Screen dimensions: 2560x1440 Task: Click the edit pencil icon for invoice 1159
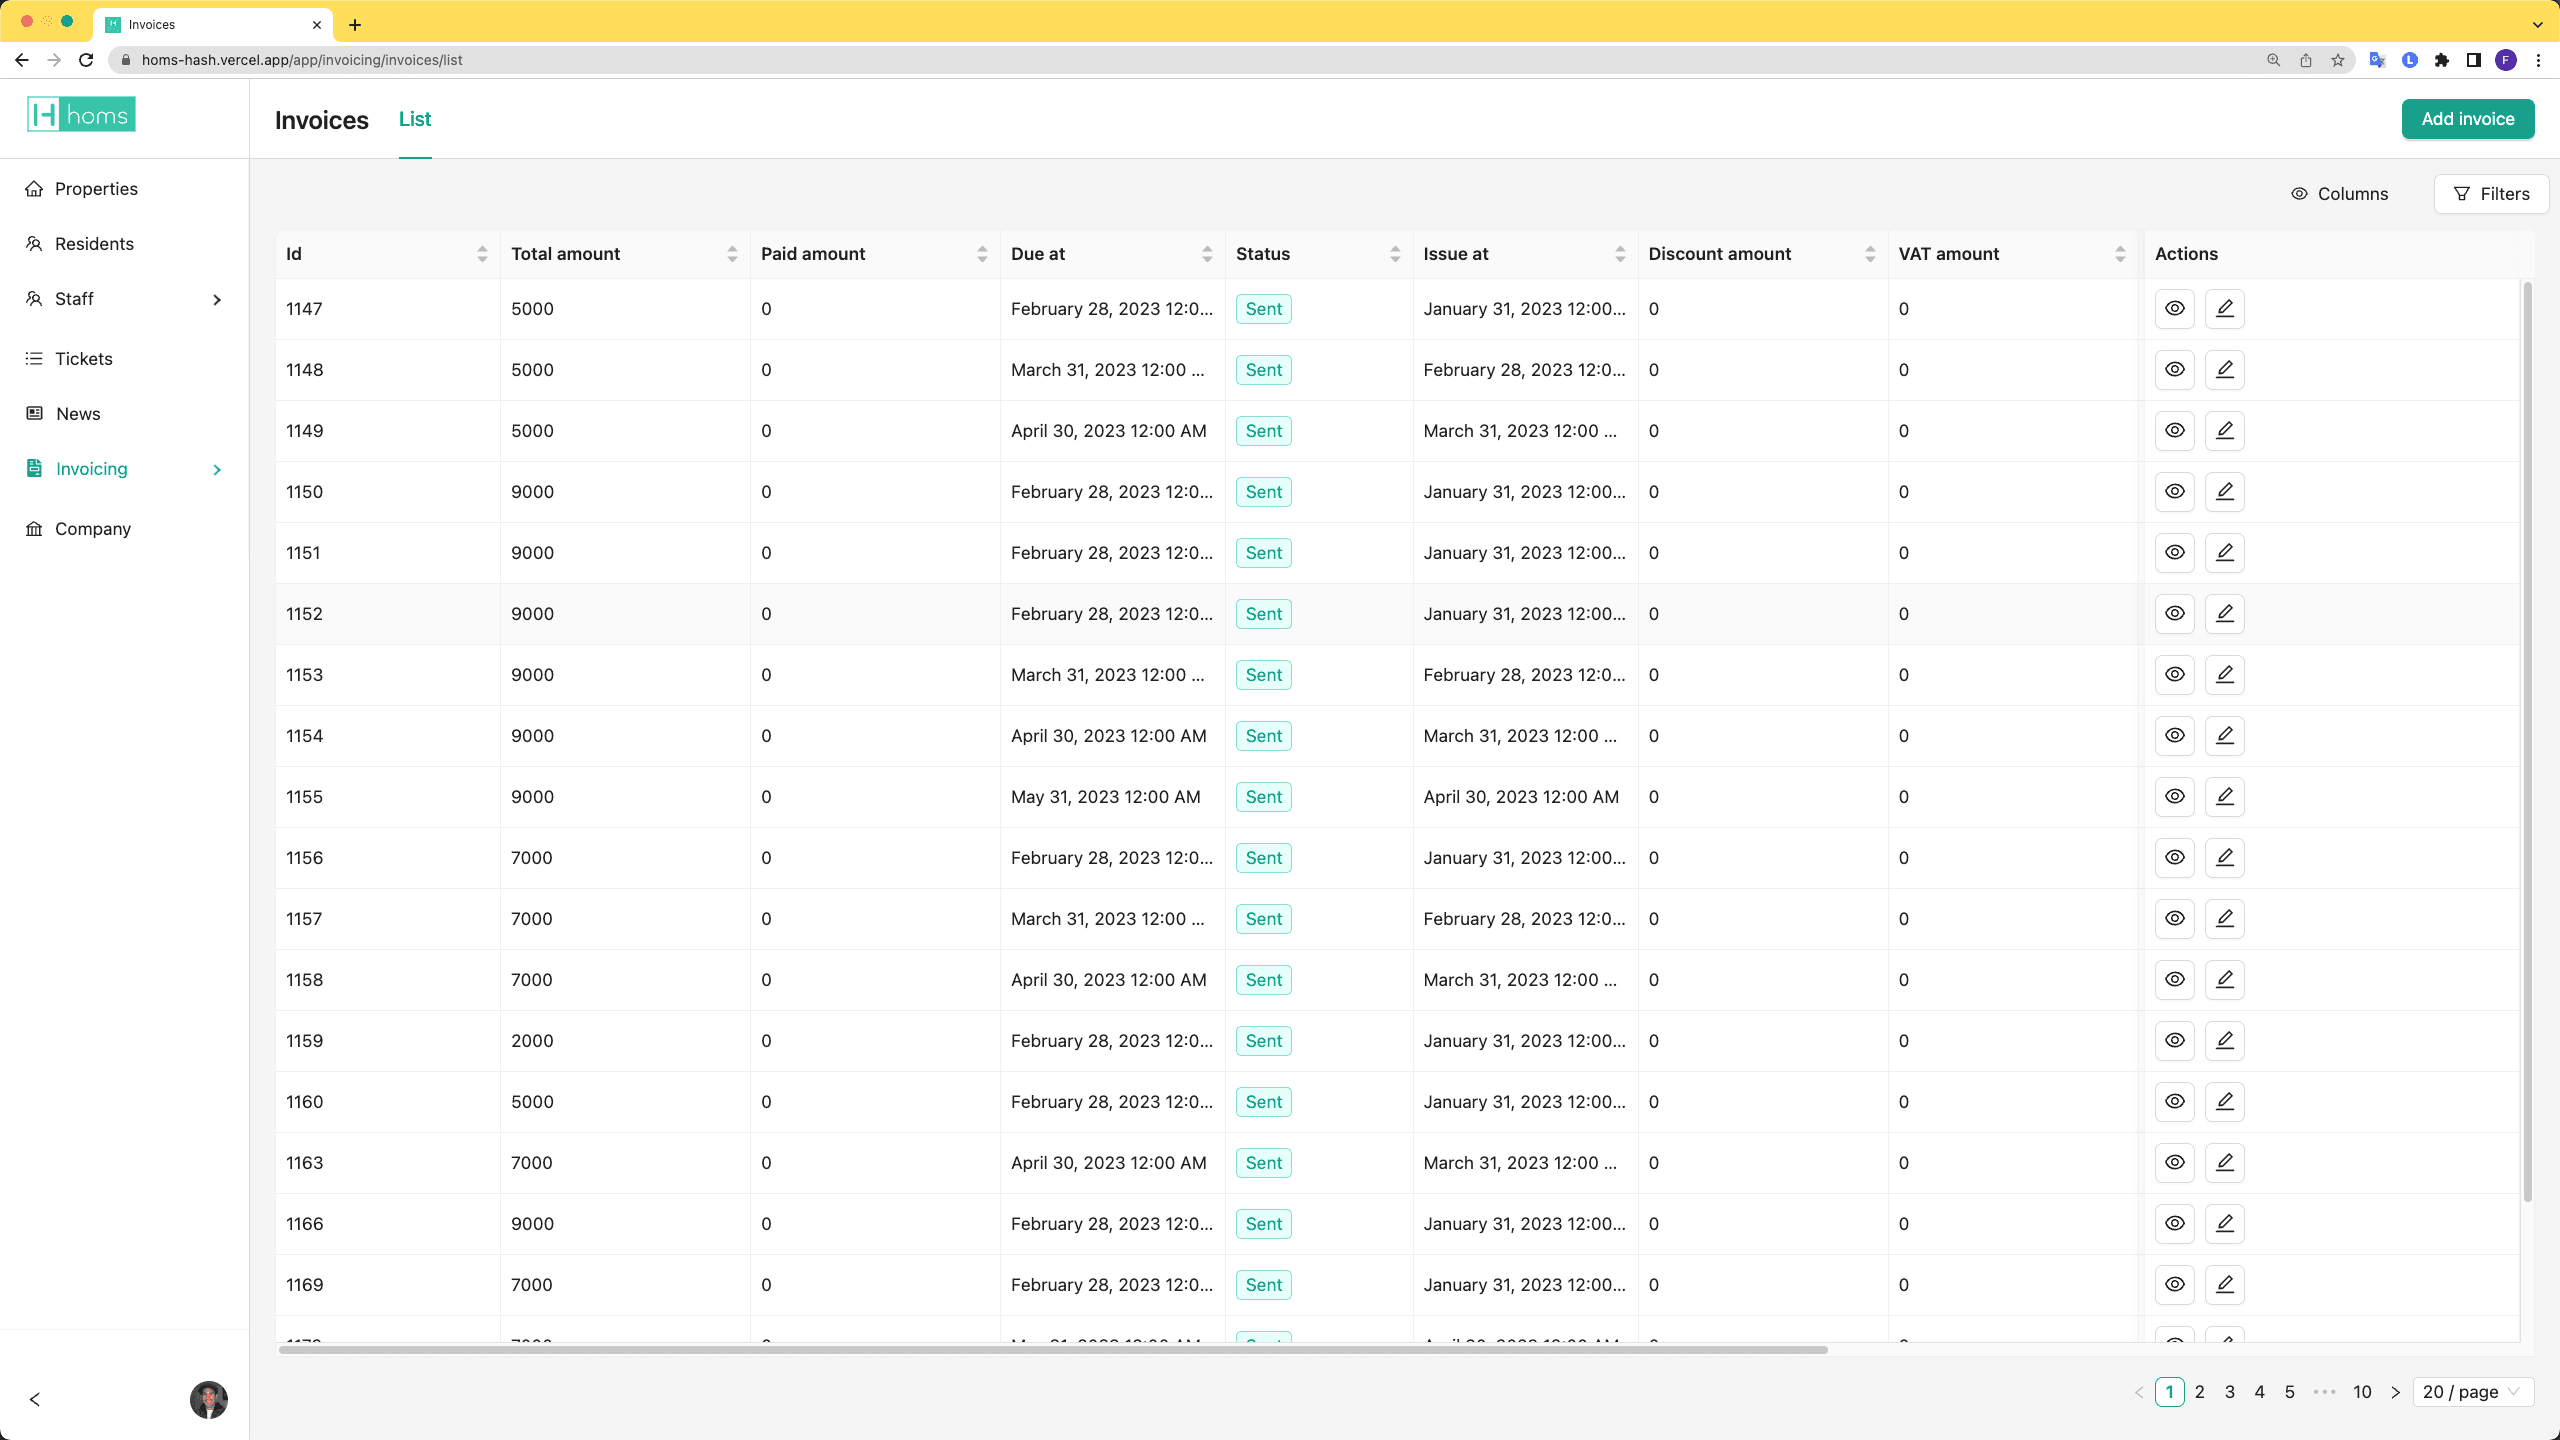(x=2224, y=1041)
